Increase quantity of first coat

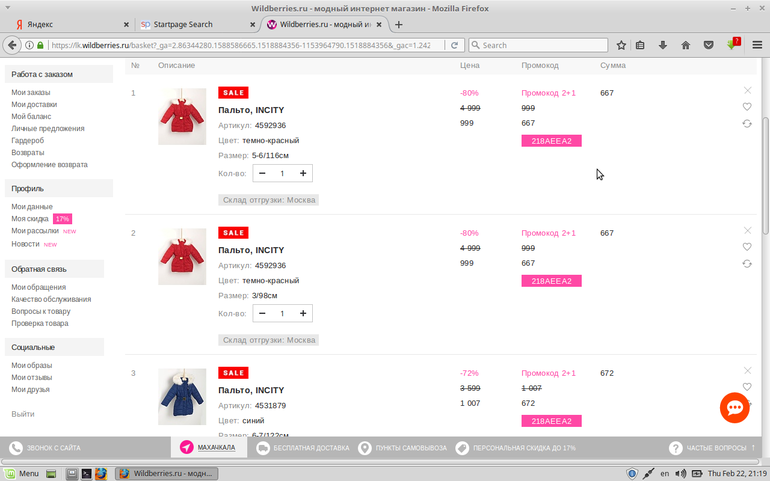coord(303,173)
